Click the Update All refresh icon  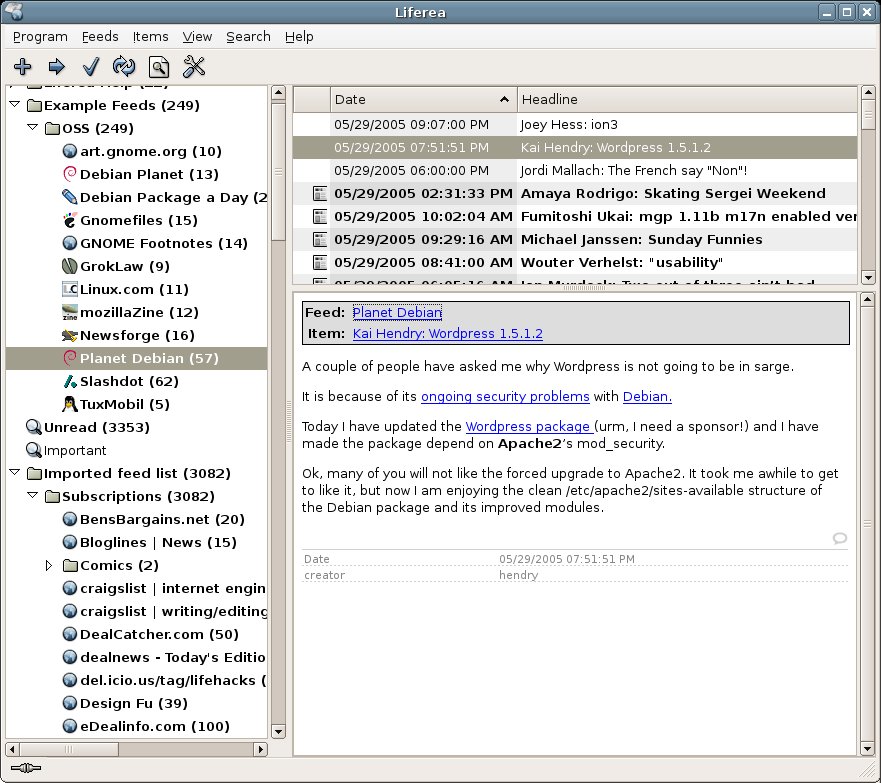pyautogui.click(x=124, y=66)
